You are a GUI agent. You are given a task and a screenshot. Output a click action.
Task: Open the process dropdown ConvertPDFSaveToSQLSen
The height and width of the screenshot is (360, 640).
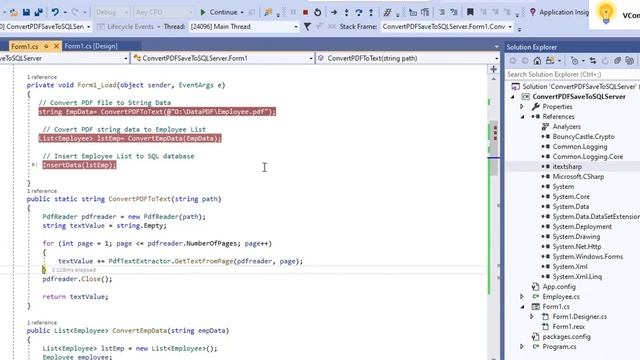pyautogui.click(x=45, y=27)
